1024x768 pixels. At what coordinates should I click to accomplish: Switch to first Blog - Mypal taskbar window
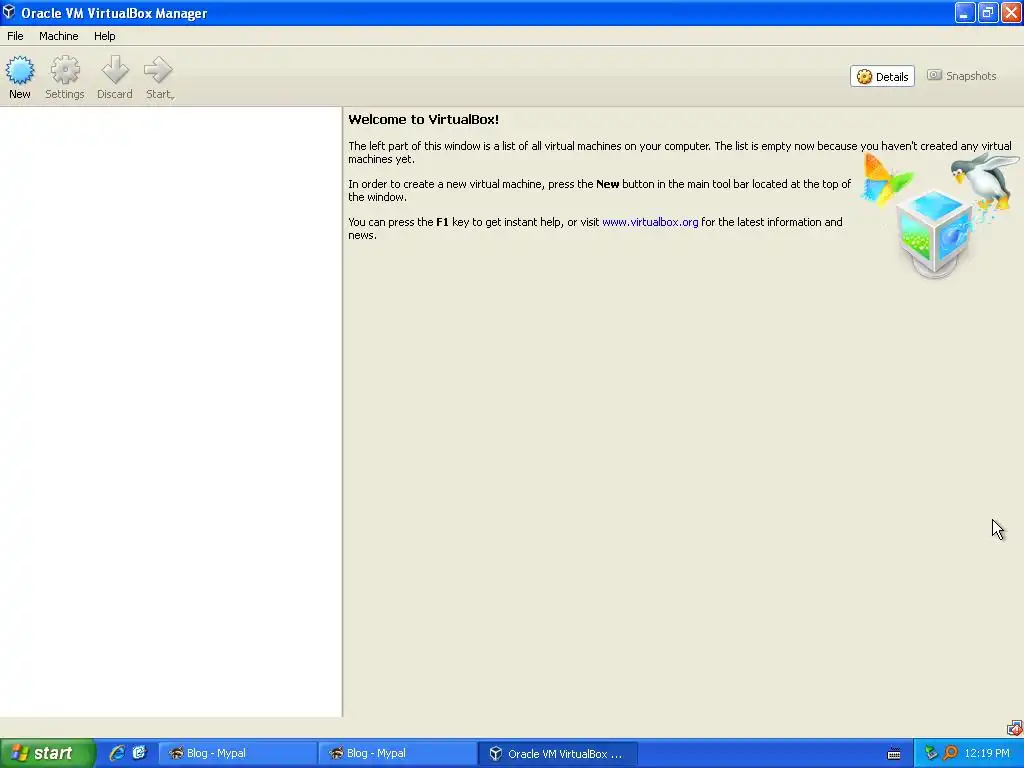pyautogui.click(x=238, y=753)
